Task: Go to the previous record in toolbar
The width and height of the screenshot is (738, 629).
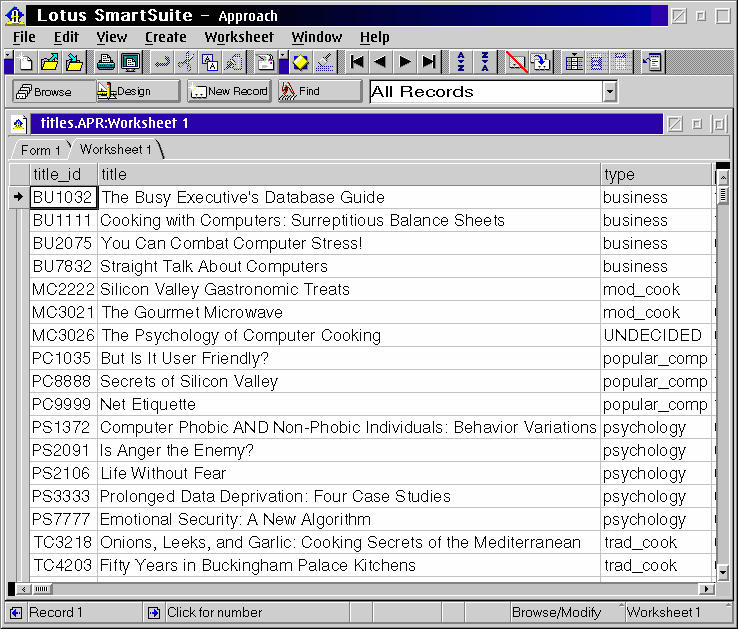Action: pos(380,62)
